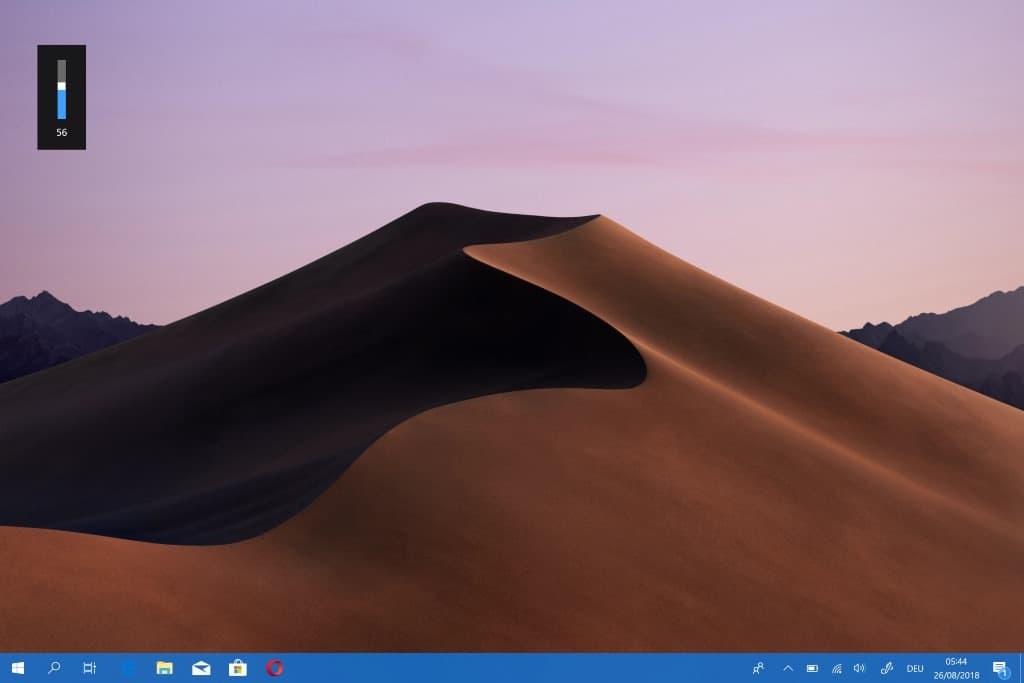Open Action Center notifications
Viewport: 1024px width, 683px height.
[999, 668]
